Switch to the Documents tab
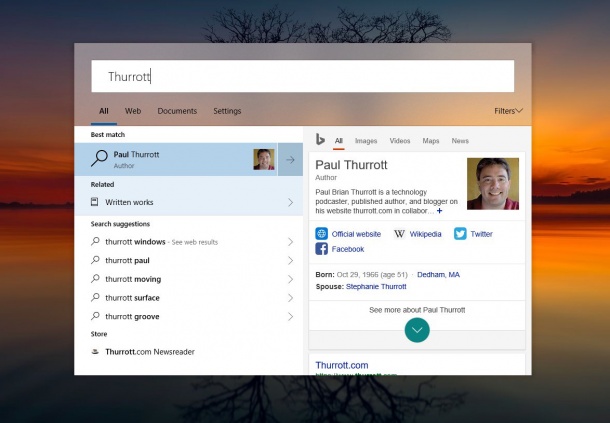The image size is (610, 423). click(x=177, y=111)
